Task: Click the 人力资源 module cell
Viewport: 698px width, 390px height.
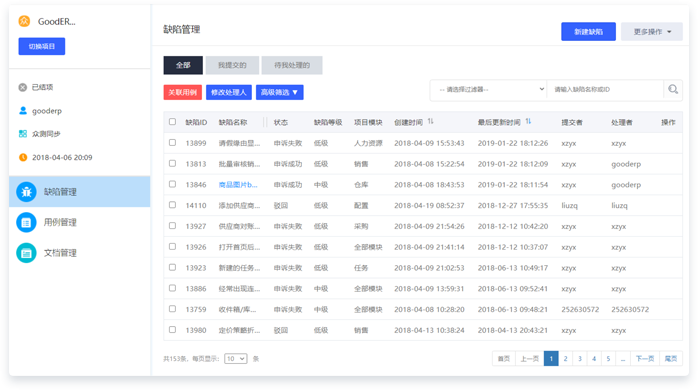Action: [x=368, y=143]
